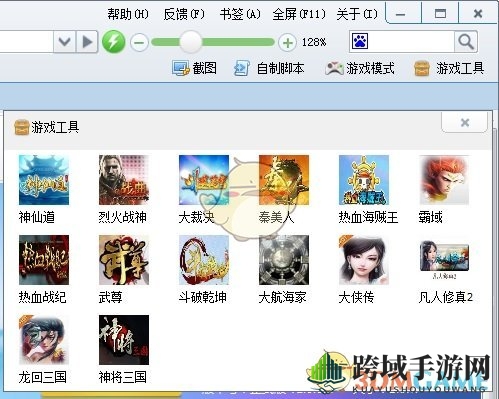
Task: Click the magnifier search button
Action: (x=466, y=42)
